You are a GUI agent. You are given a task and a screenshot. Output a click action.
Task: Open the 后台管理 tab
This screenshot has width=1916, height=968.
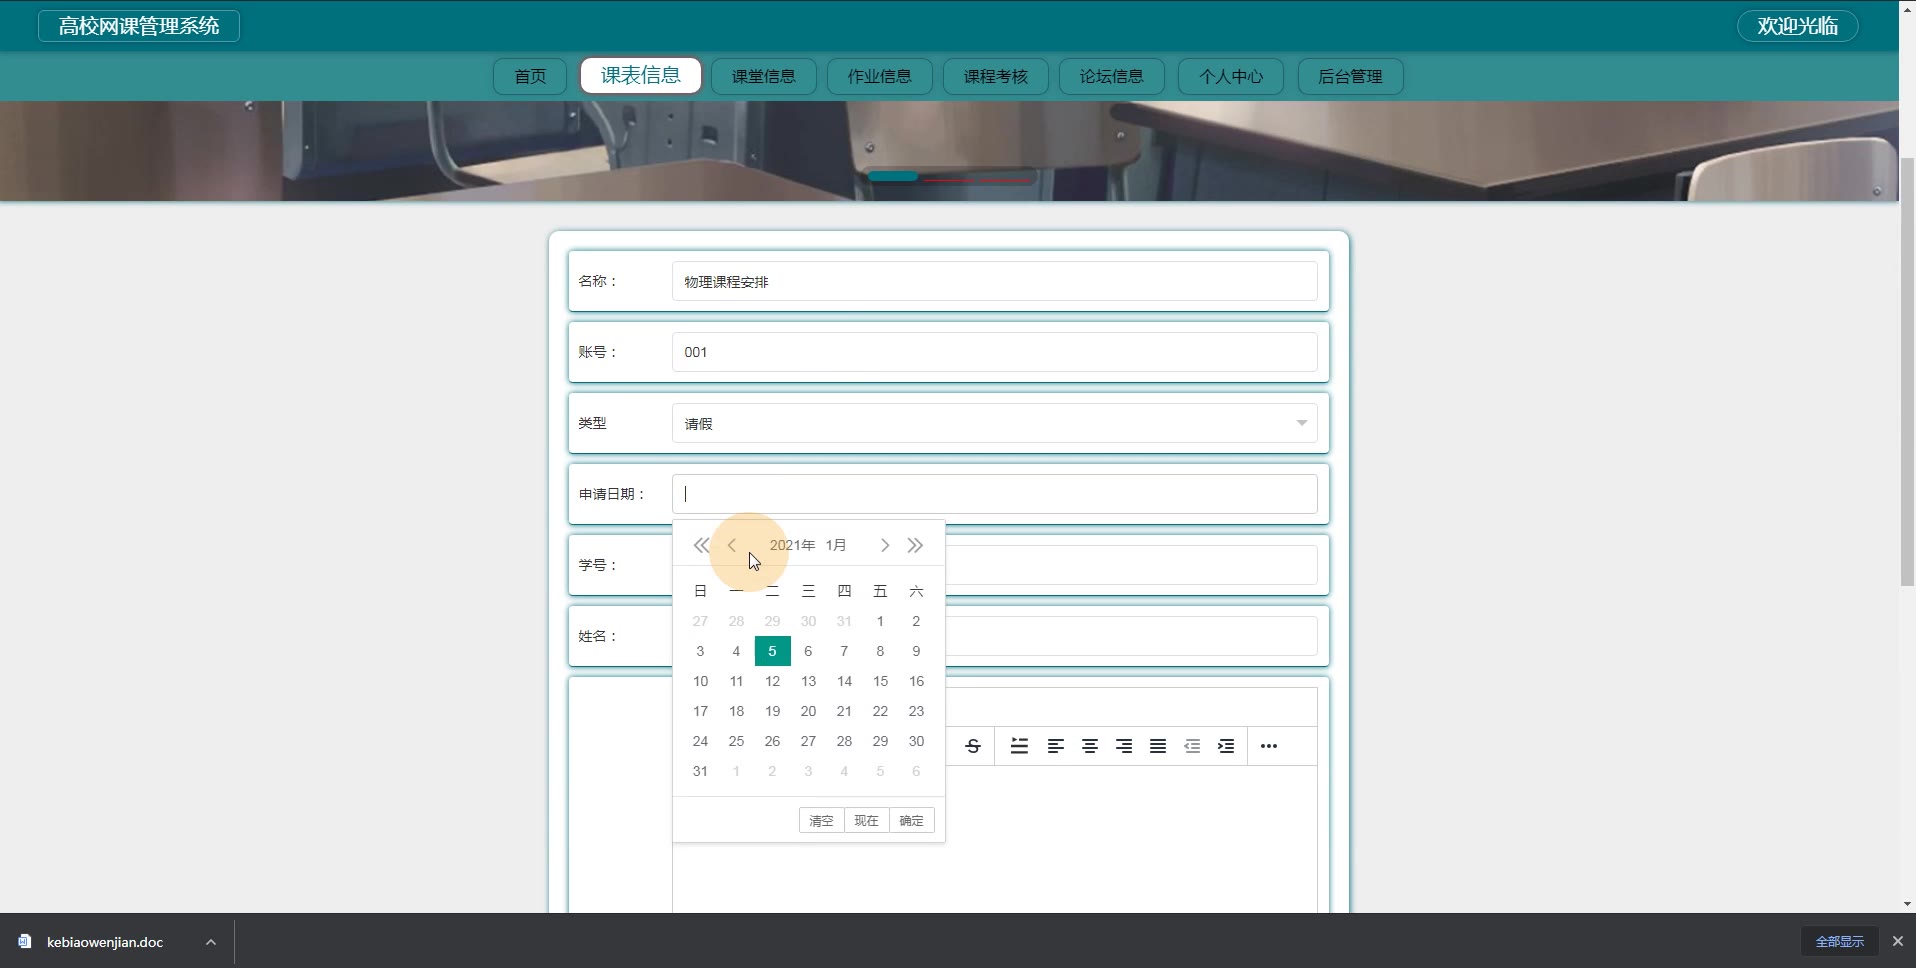(1350, 76)
